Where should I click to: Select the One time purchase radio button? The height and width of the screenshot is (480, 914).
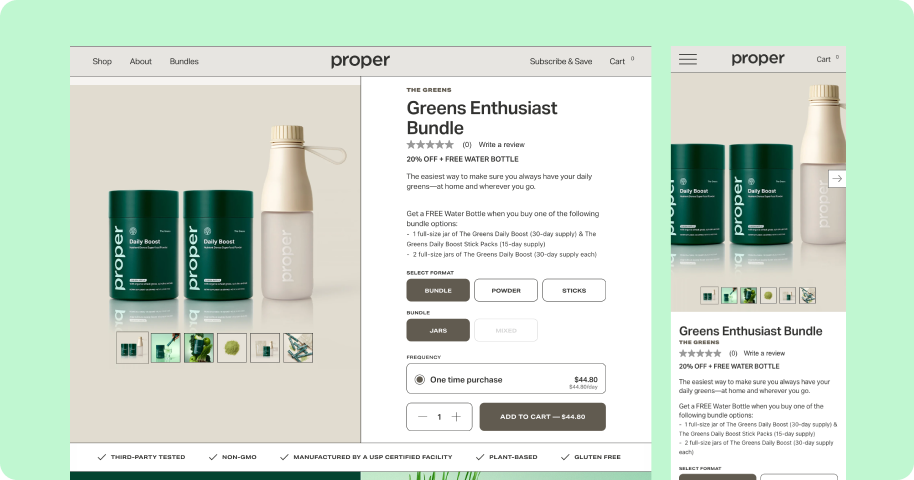[x=420, y=380]
